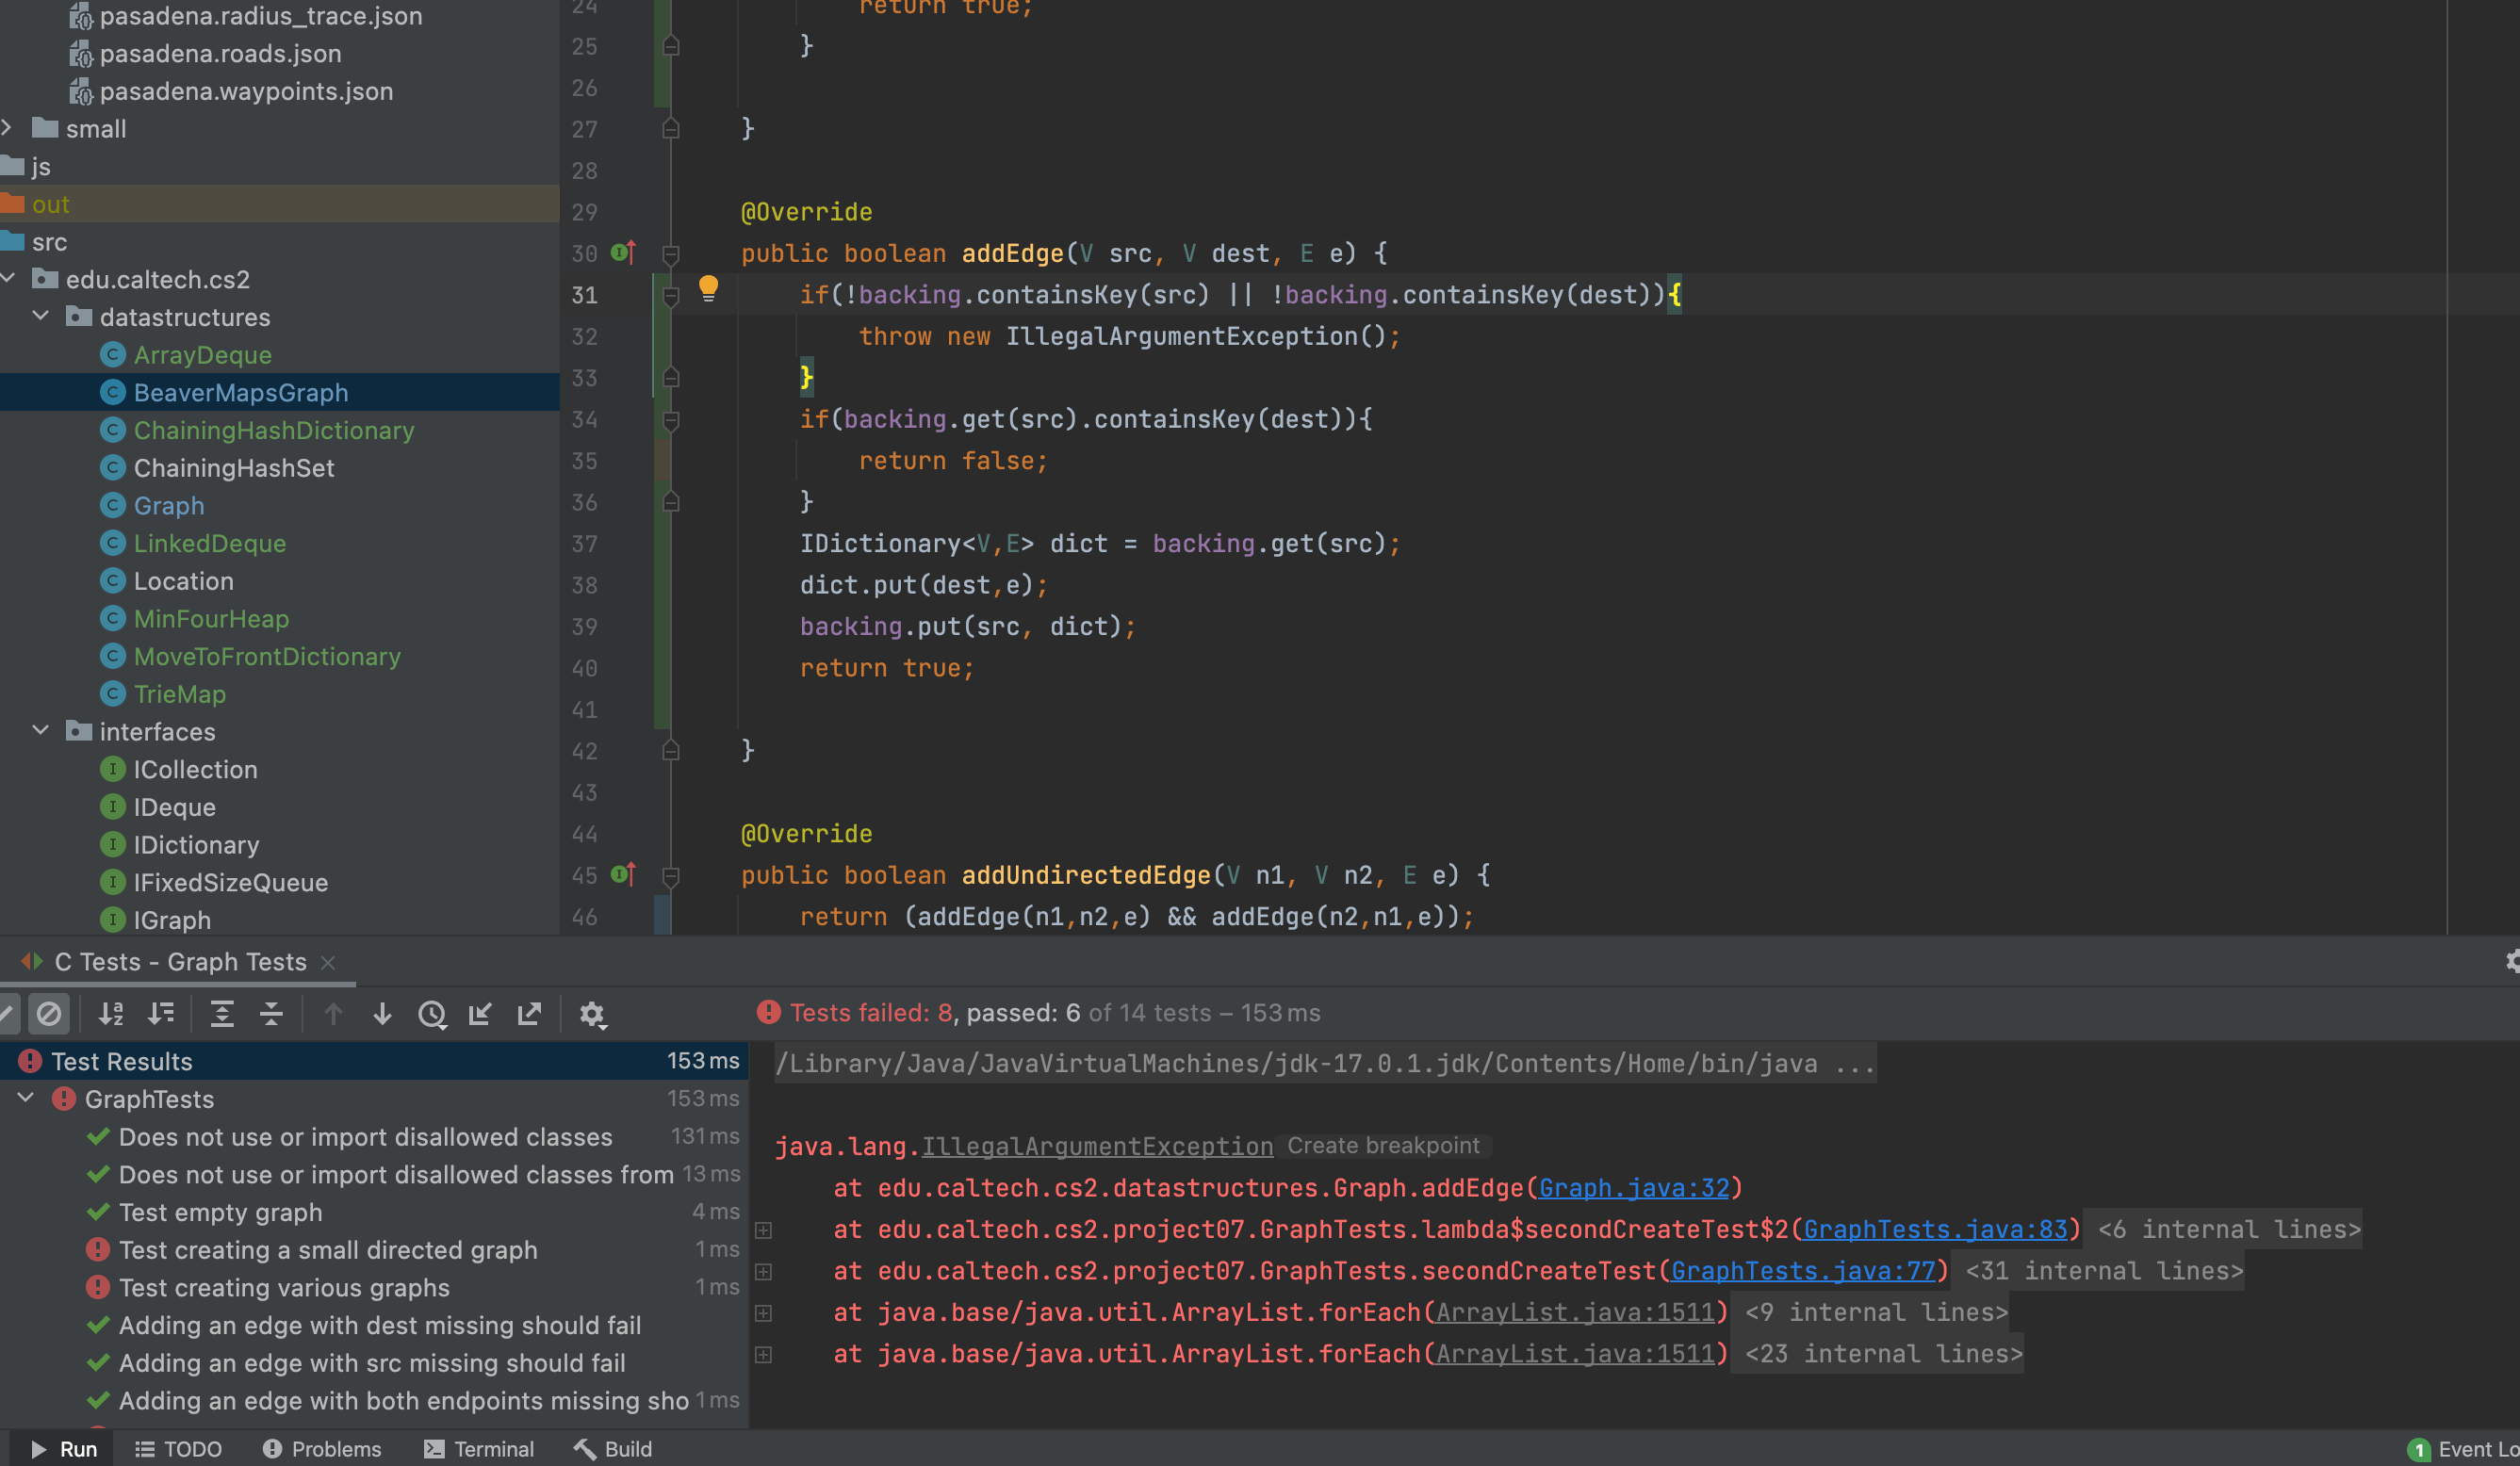Sort test results by duration
Screen dimensions: 2520x1466
point(161,1014)
